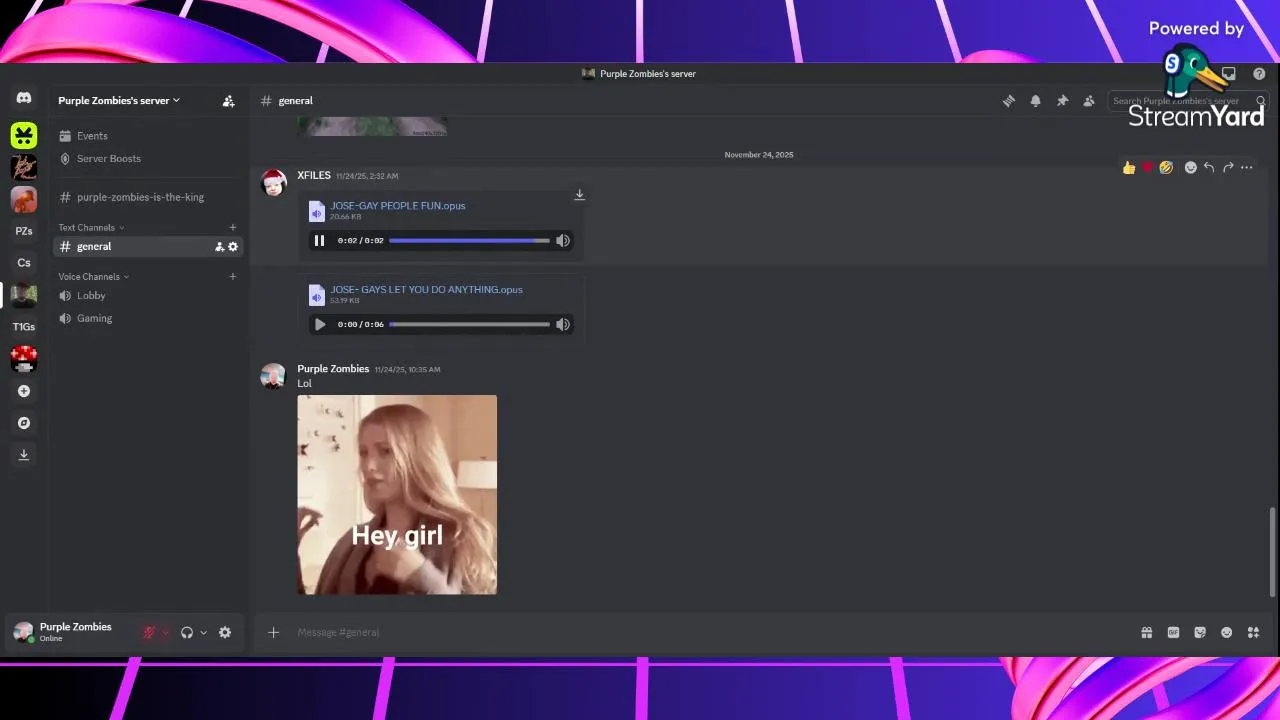Invite people icon next to server name

pos(228,101)
